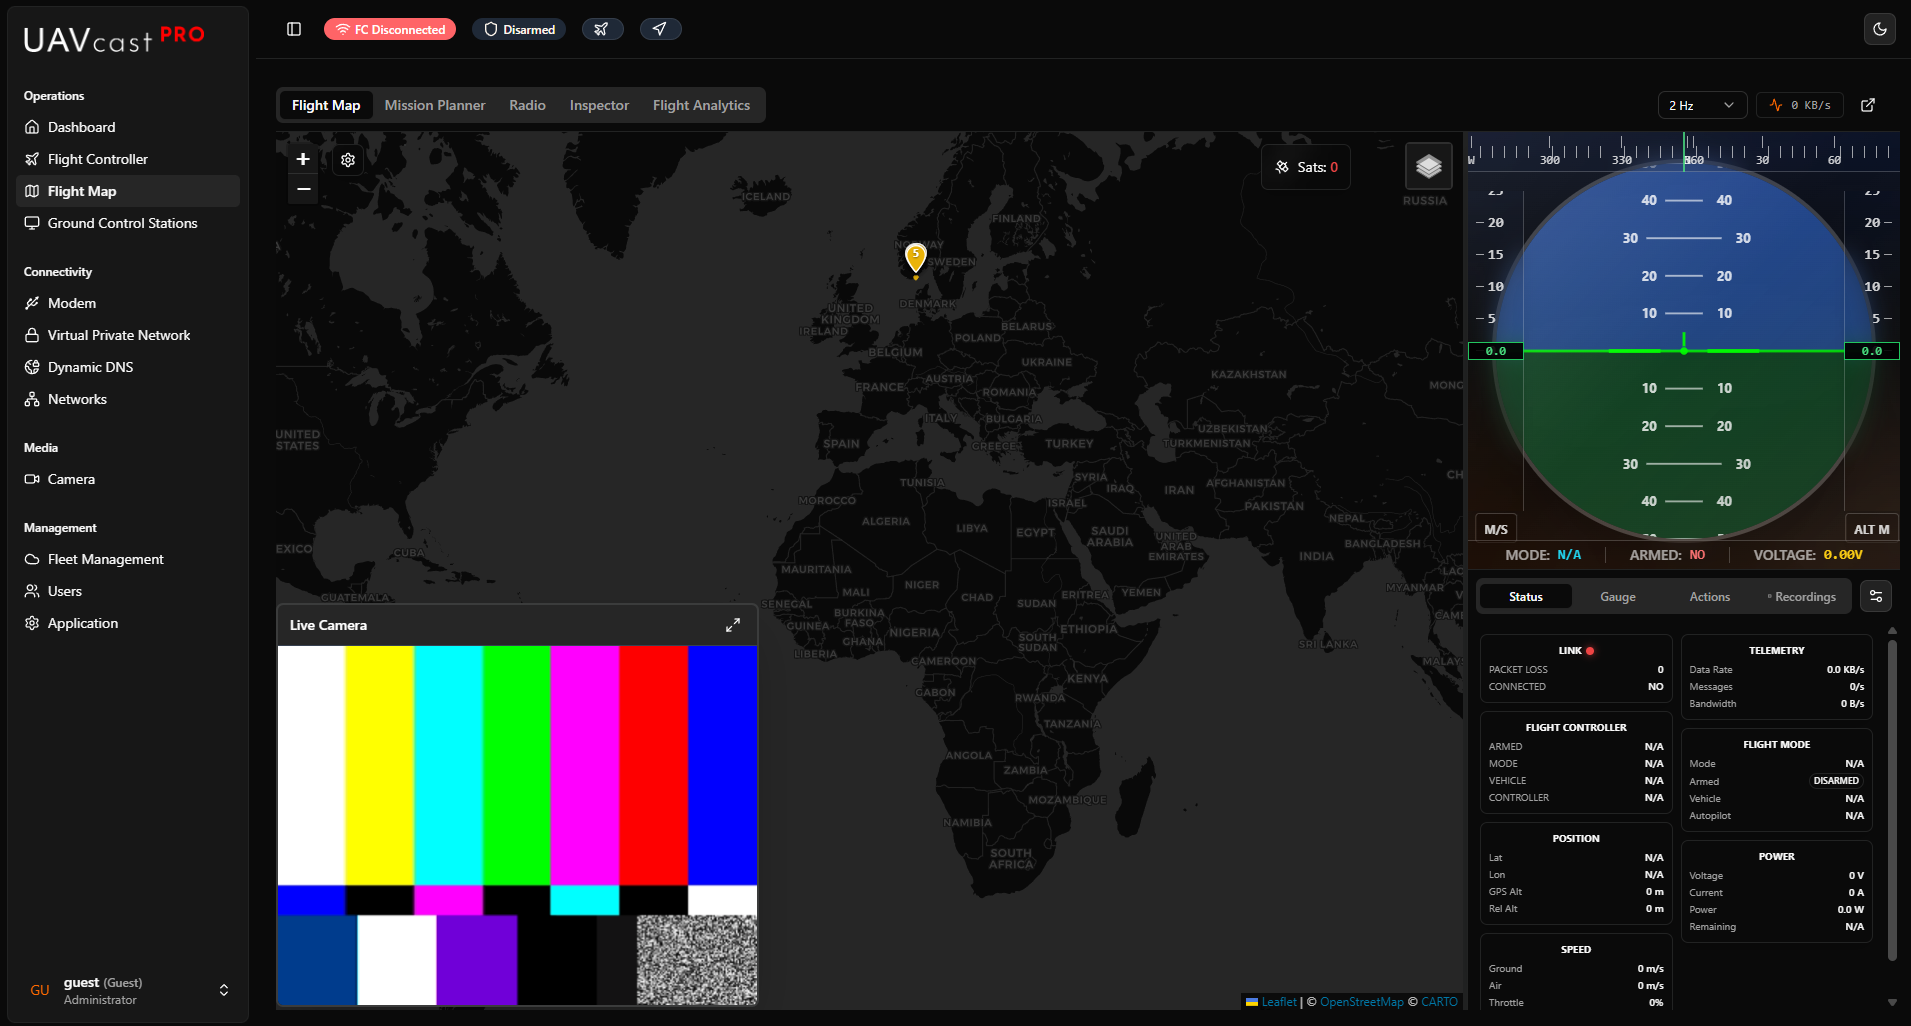Click the Disarmed status badge
Image resolution: width=1911 pixels, height=1026 pixels.
click(x=519, y=29)
